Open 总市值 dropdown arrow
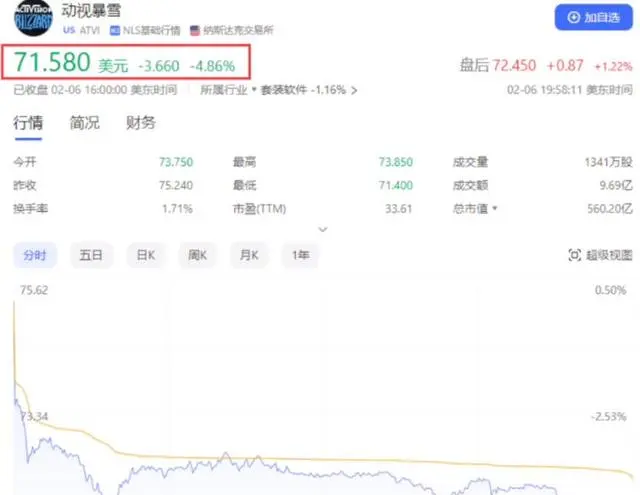The width and height of the screenshot is (640, 495). (495, 208)
